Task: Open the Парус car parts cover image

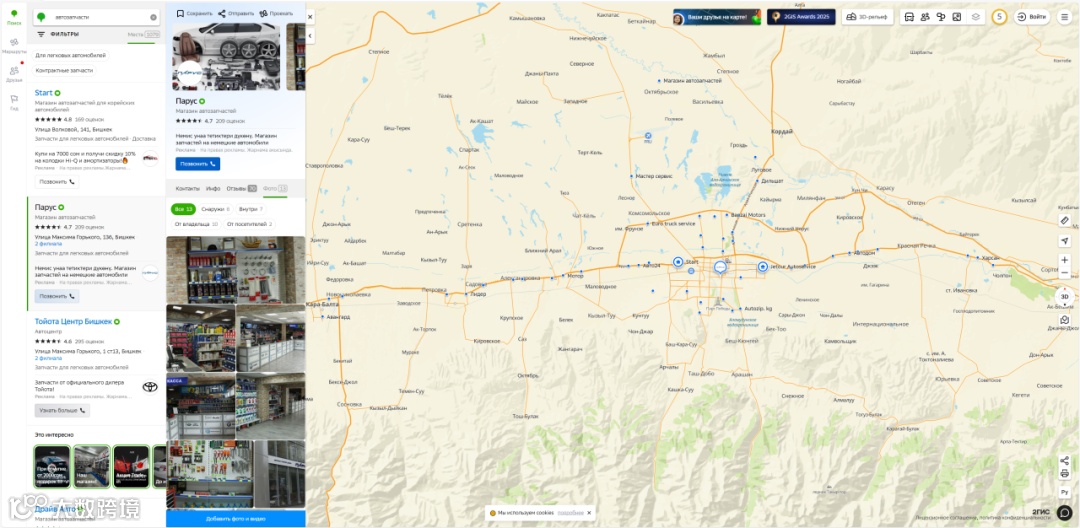Action: [227, 56]
